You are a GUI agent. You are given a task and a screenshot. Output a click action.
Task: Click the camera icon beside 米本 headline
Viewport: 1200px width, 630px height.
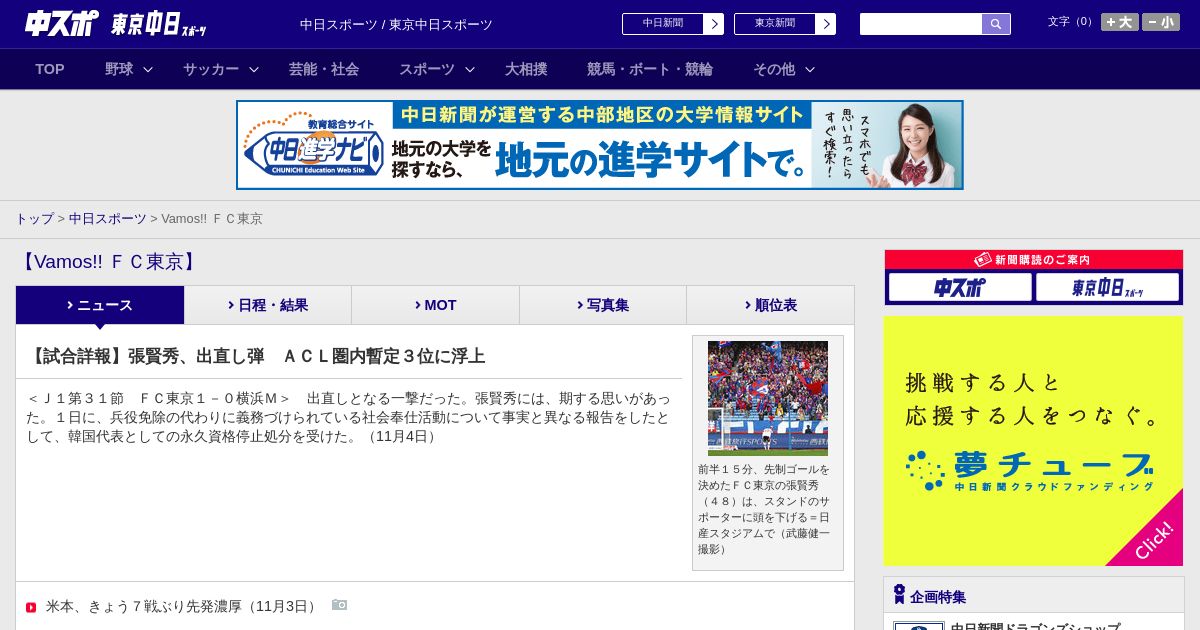(x=339, y=605)
